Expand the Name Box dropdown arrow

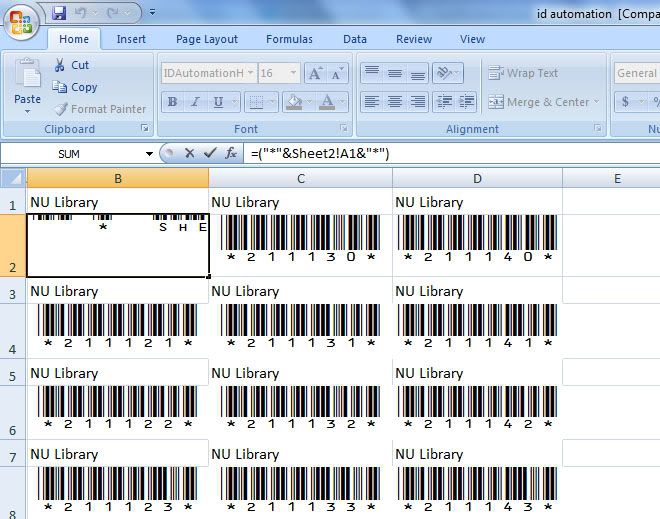149,154
